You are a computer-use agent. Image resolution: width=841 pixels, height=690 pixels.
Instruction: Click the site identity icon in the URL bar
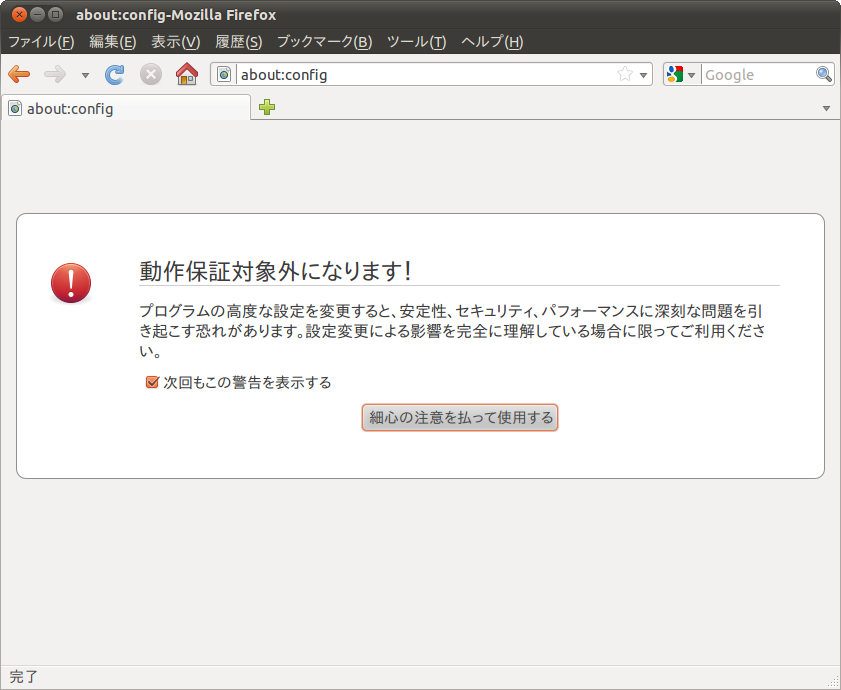click(x=224, y=74)
